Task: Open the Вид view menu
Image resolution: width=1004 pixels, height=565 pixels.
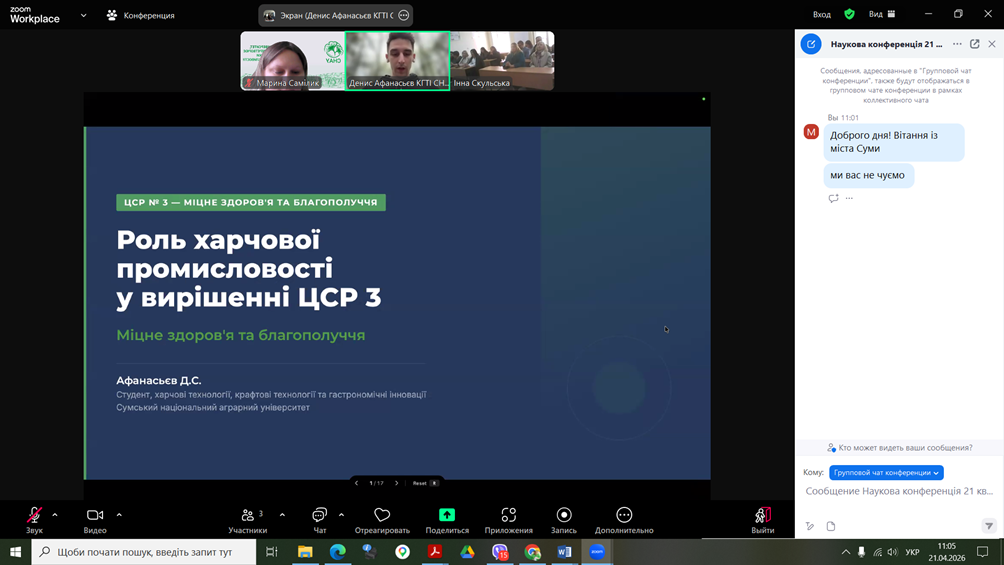Action: pyautogui.click(x=881, y=15)
